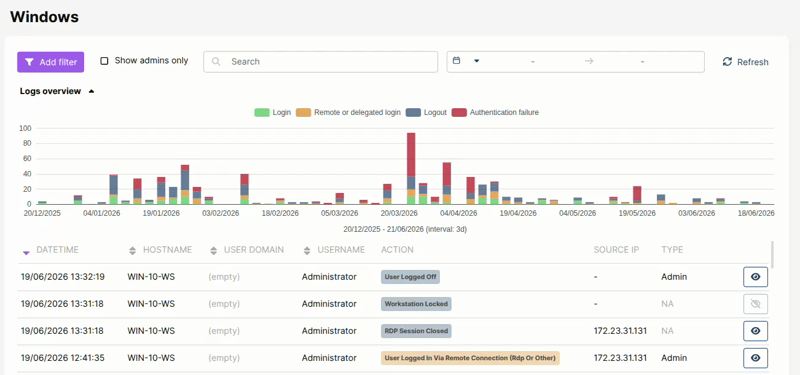The width and height of the screenshot is (800, 375).
Task: Click the SOURCE IP column header
Action: pyautogui.click(x=616, y=250)
